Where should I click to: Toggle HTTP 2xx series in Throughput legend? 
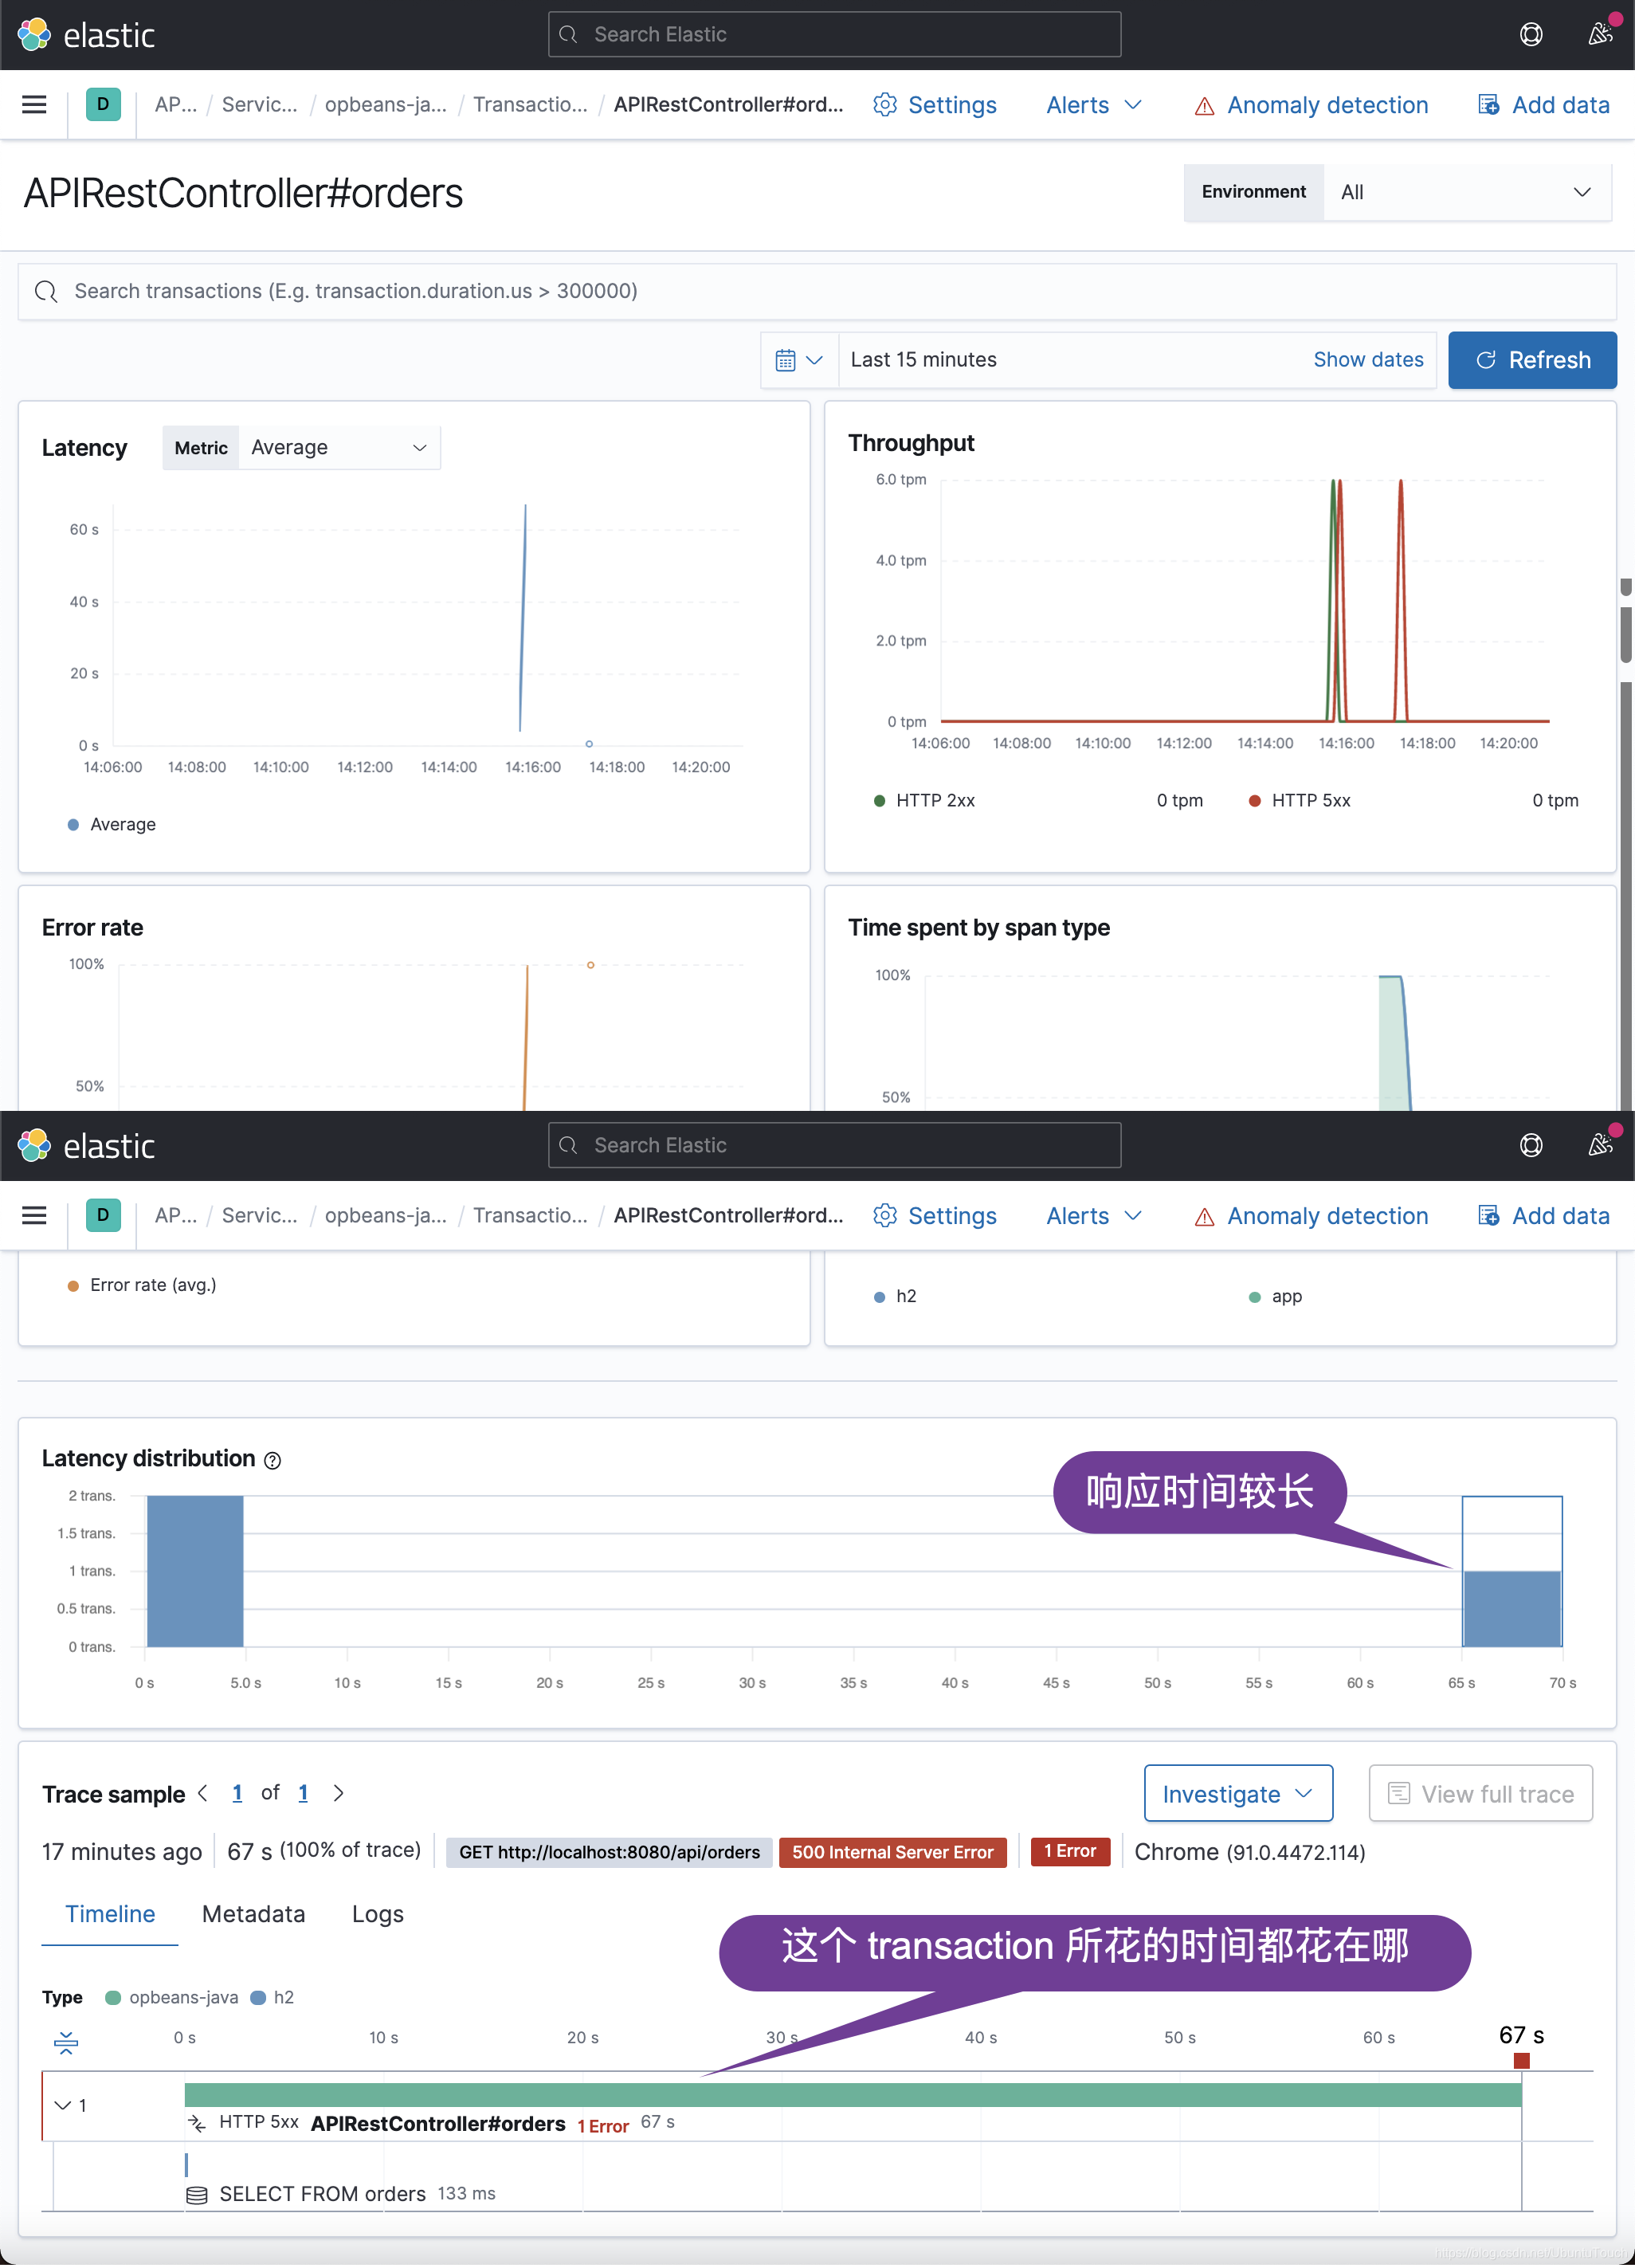click(x=934, y=801)
